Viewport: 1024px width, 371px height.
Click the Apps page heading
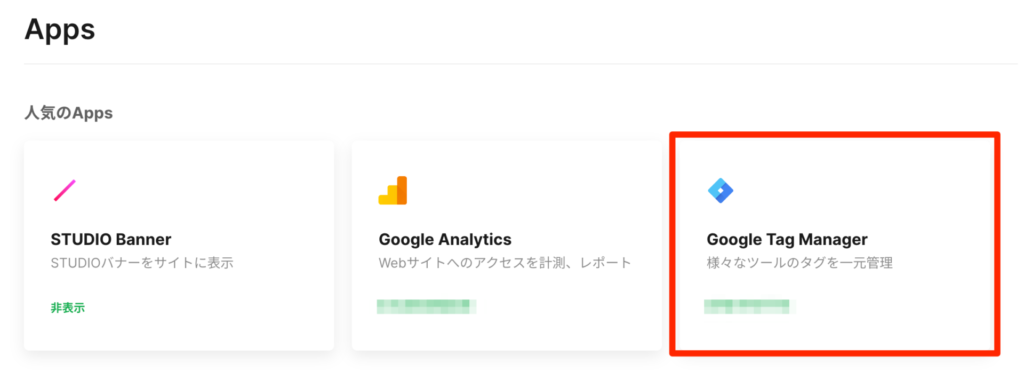60,31
